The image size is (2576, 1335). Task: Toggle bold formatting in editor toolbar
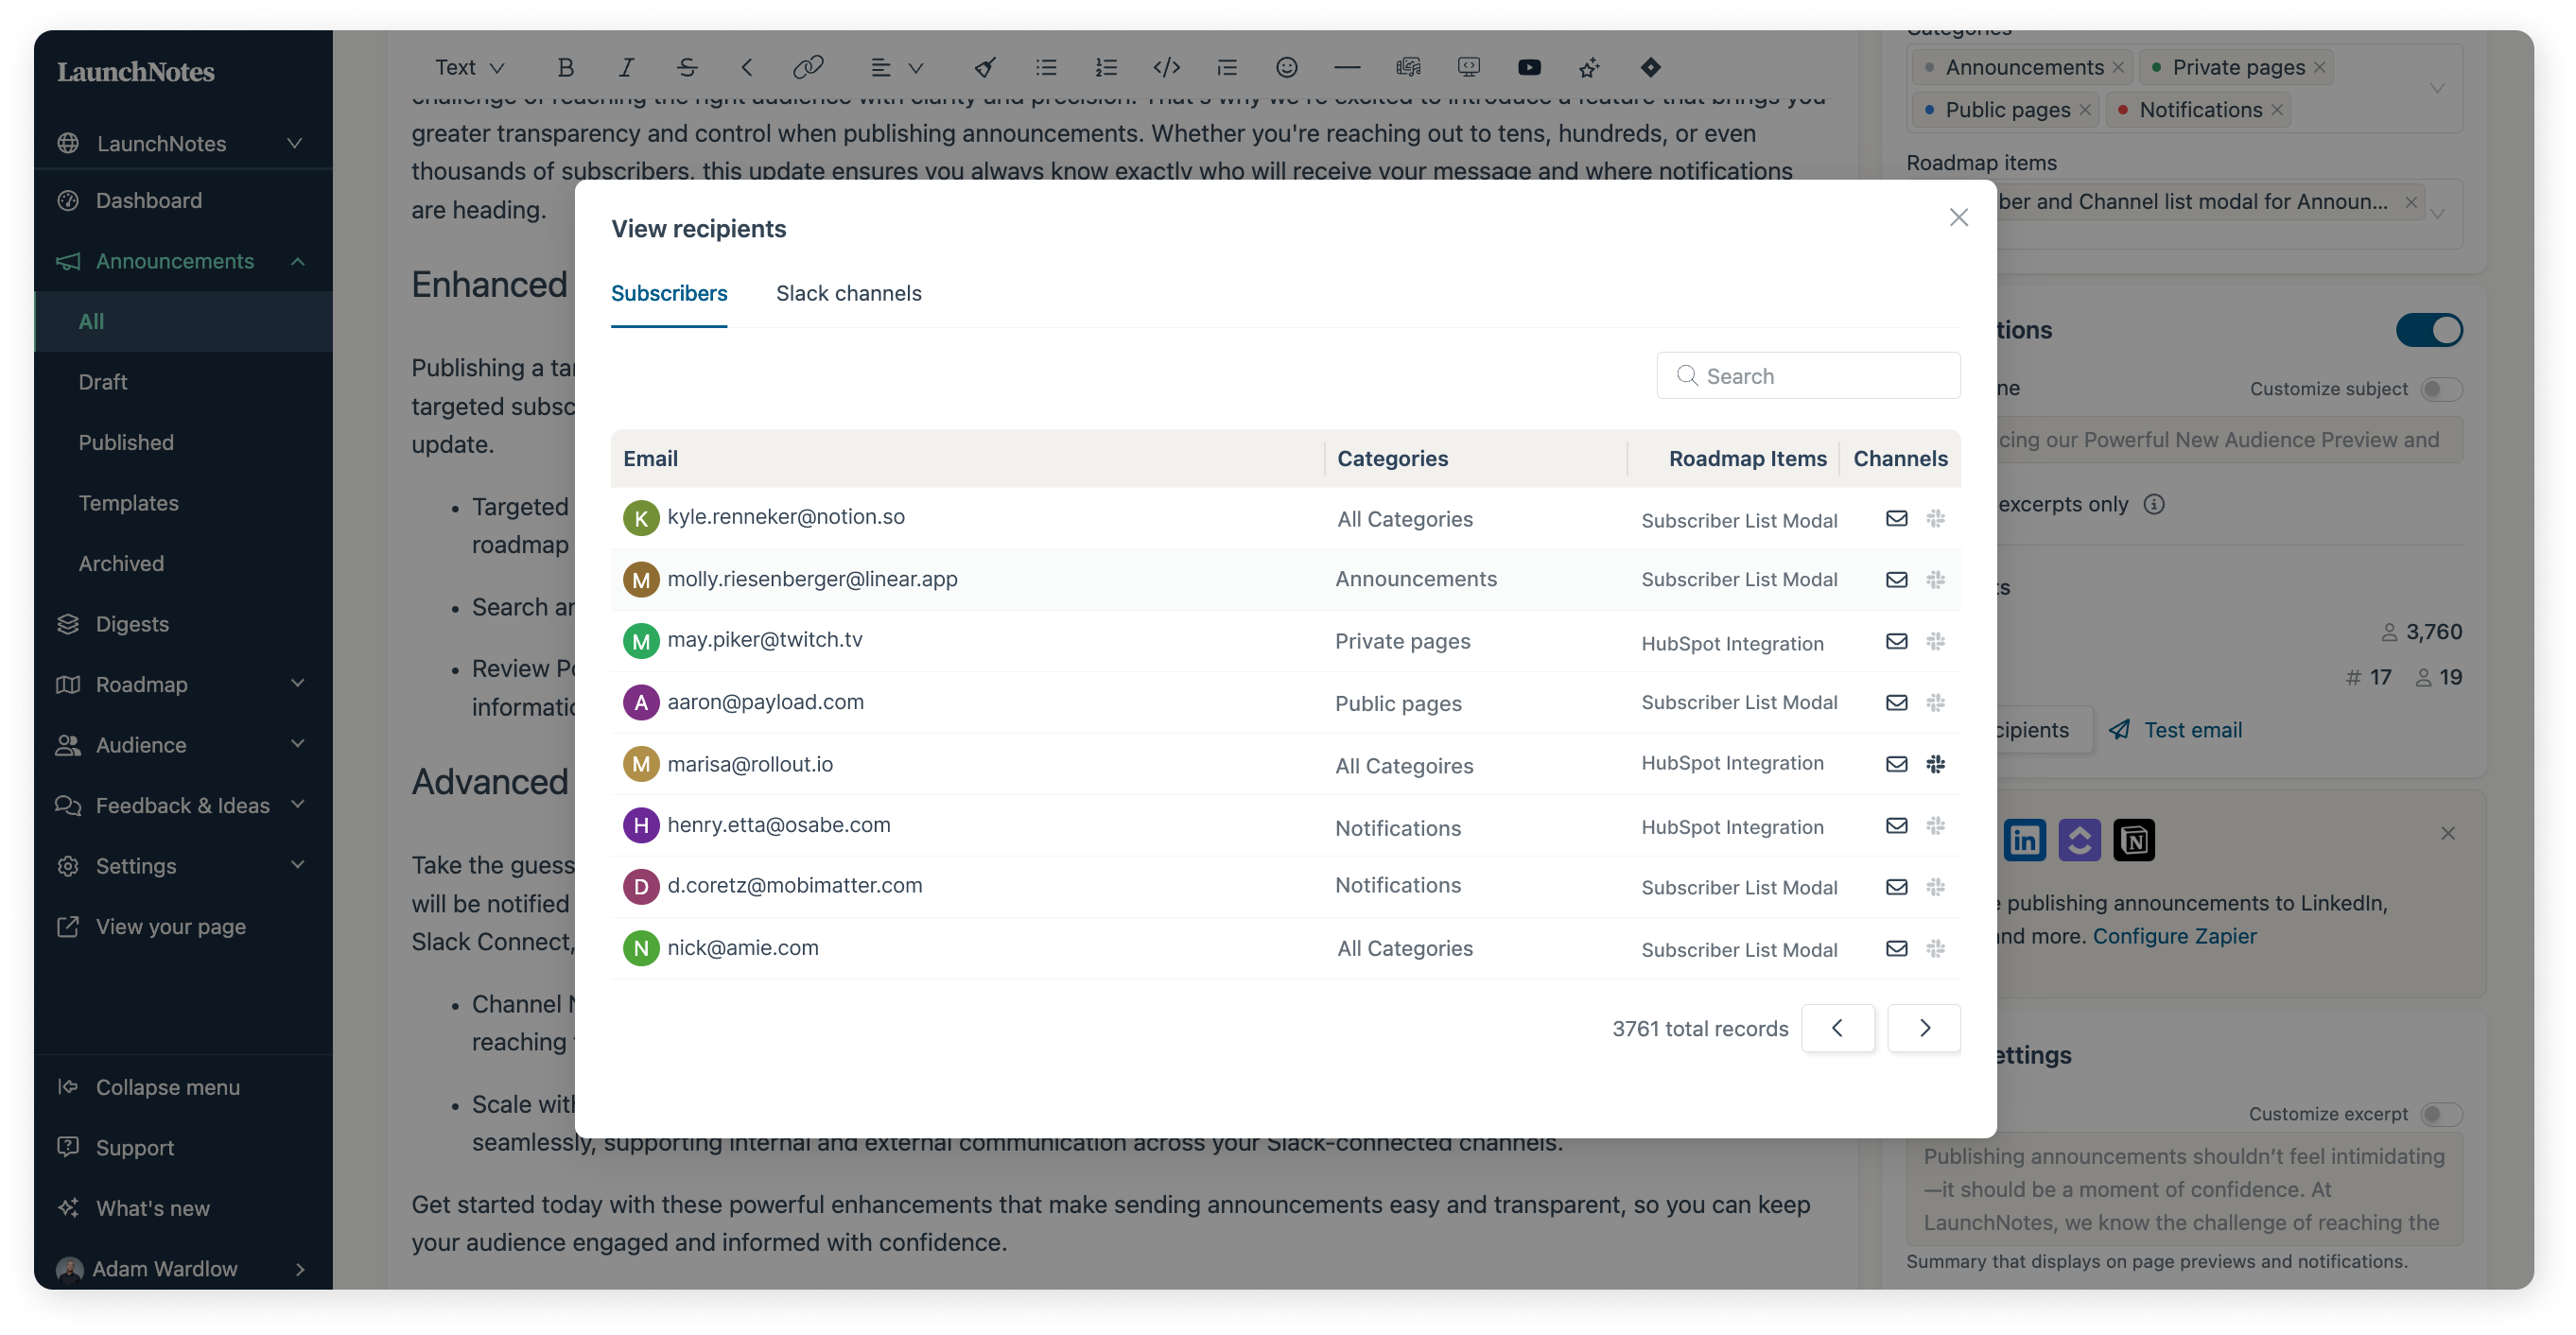(x=565, y=67)
